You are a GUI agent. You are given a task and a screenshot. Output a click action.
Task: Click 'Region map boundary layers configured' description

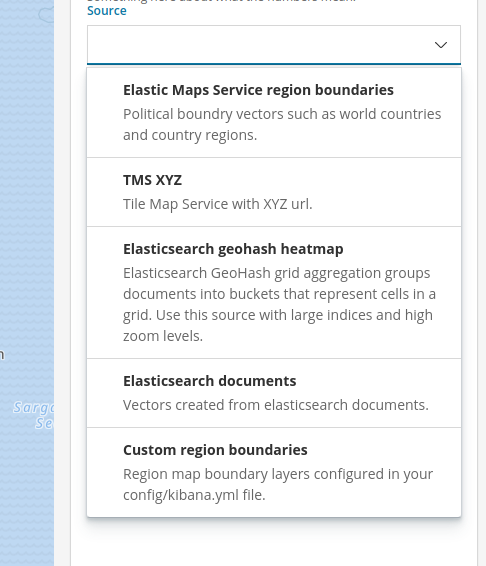(x=278, y=484)
